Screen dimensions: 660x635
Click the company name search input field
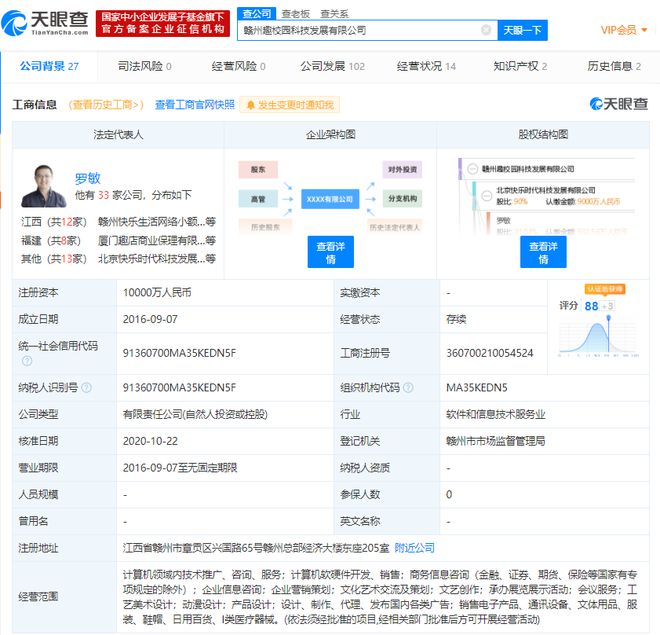(x=360, y=31)
